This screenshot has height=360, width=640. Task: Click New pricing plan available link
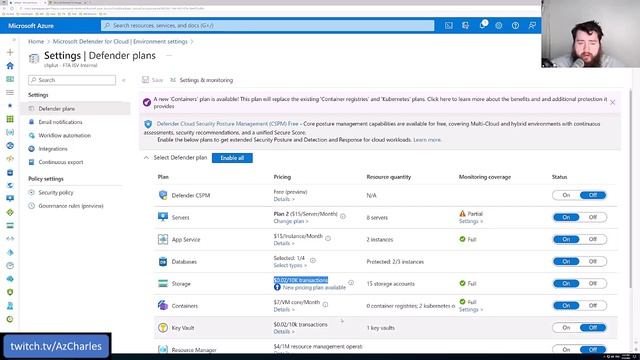pyautogui.click(x=314, y=287)
